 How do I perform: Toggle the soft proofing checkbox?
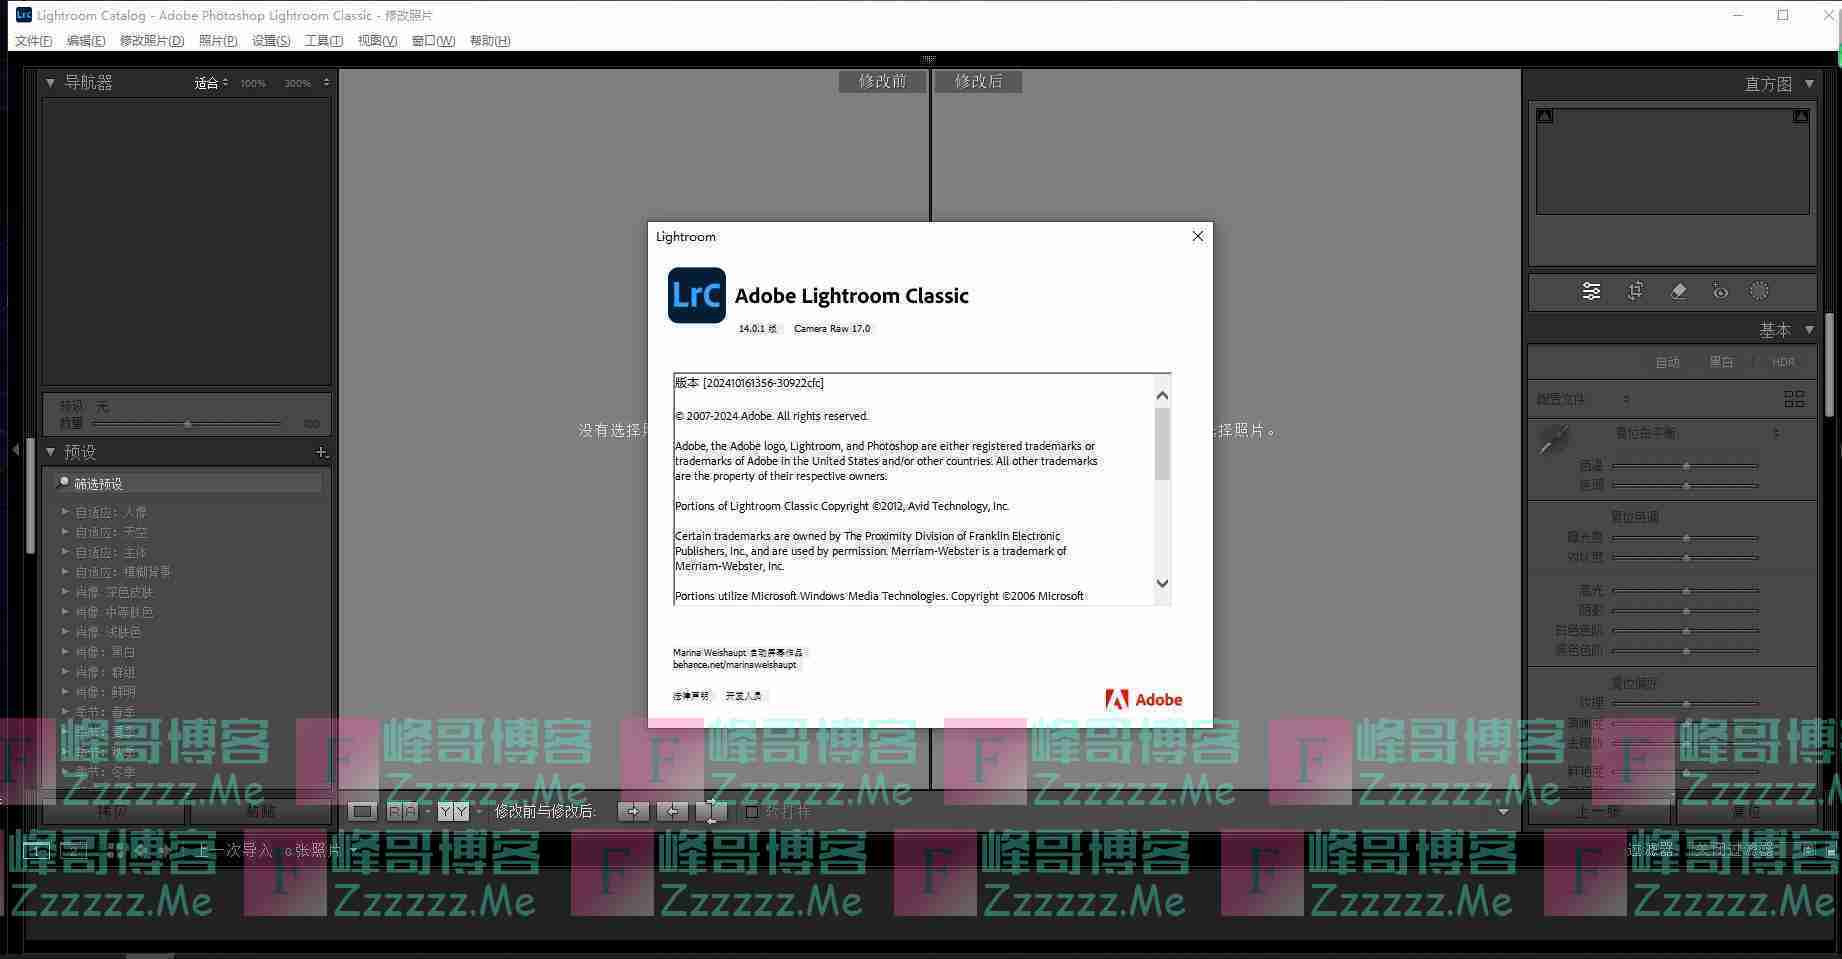coord(752,811)
